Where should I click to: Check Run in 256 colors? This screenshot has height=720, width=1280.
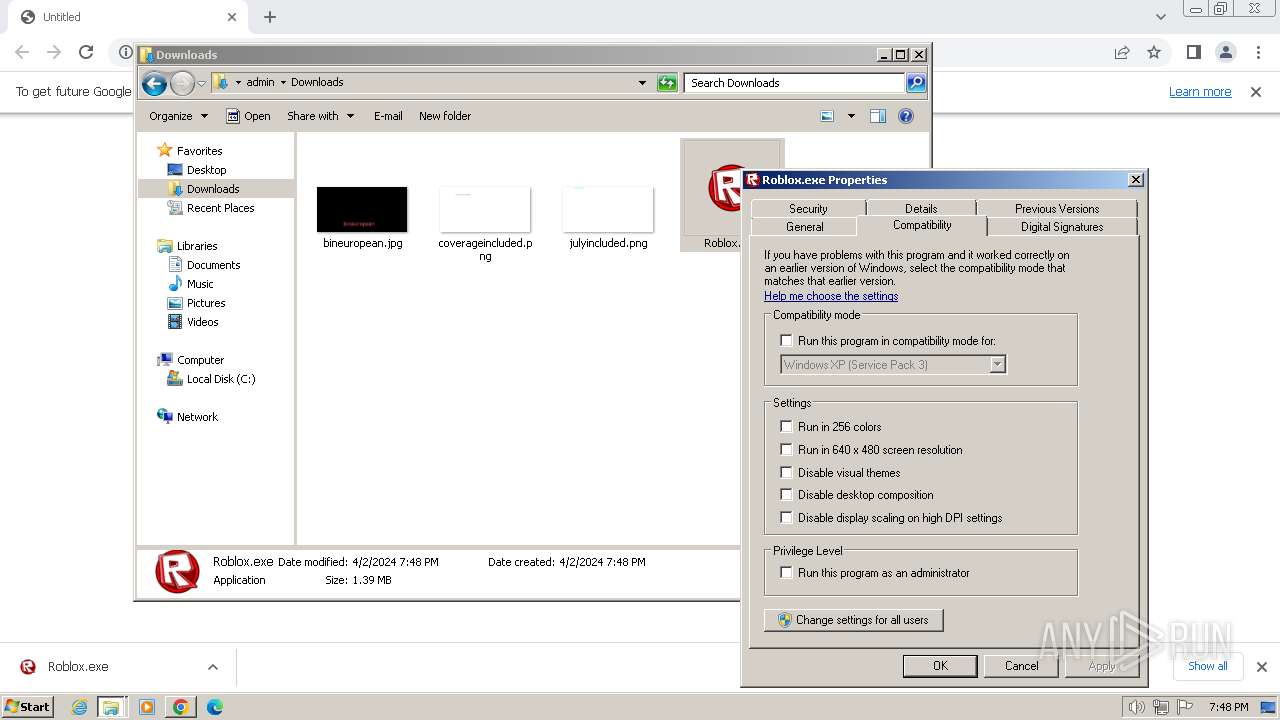(786, 427)
